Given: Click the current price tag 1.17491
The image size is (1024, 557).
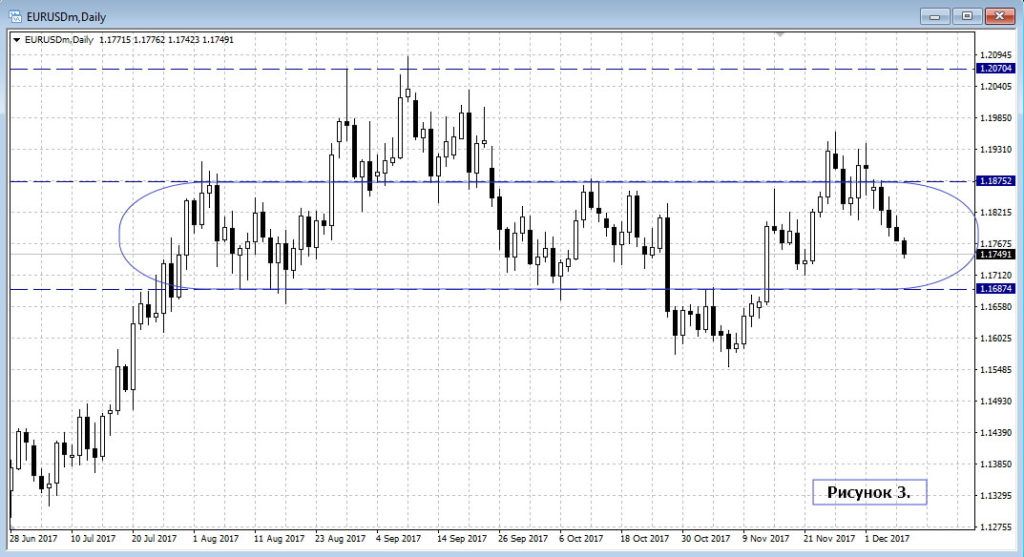Looking at the screenshot, I should coord(997,255).
